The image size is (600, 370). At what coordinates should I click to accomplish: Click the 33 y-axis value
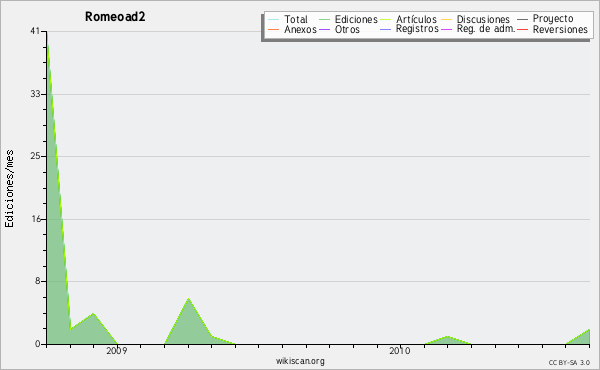(x=35, y=94)
